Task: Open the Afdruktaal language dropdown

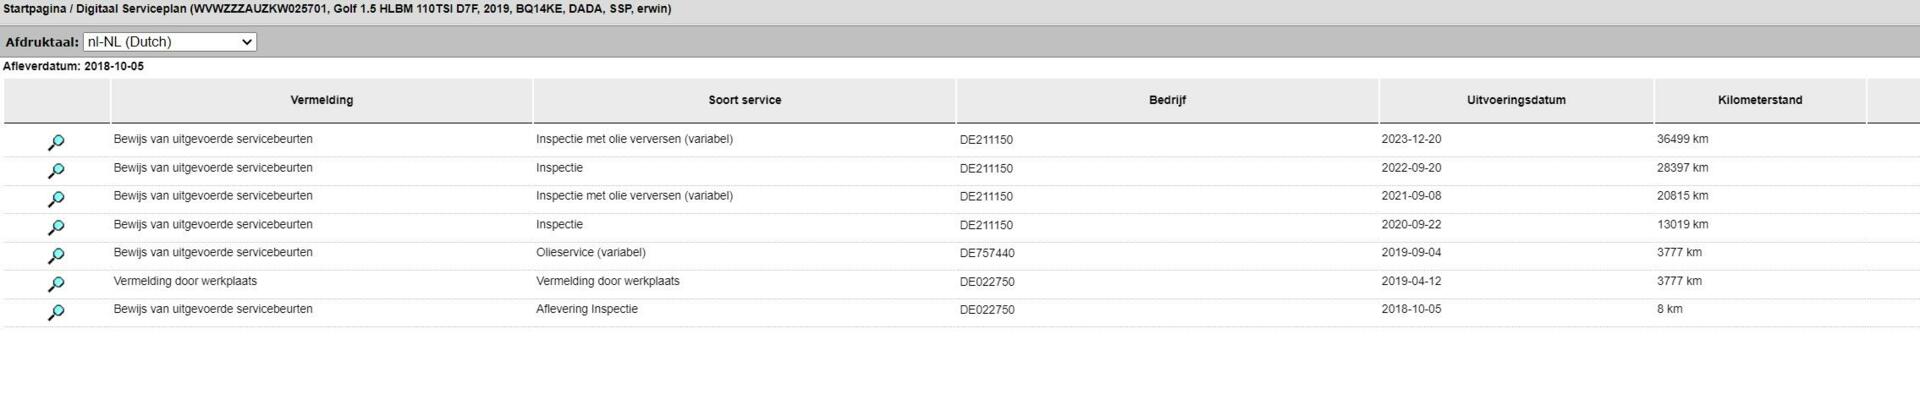Action: [170, 42]
